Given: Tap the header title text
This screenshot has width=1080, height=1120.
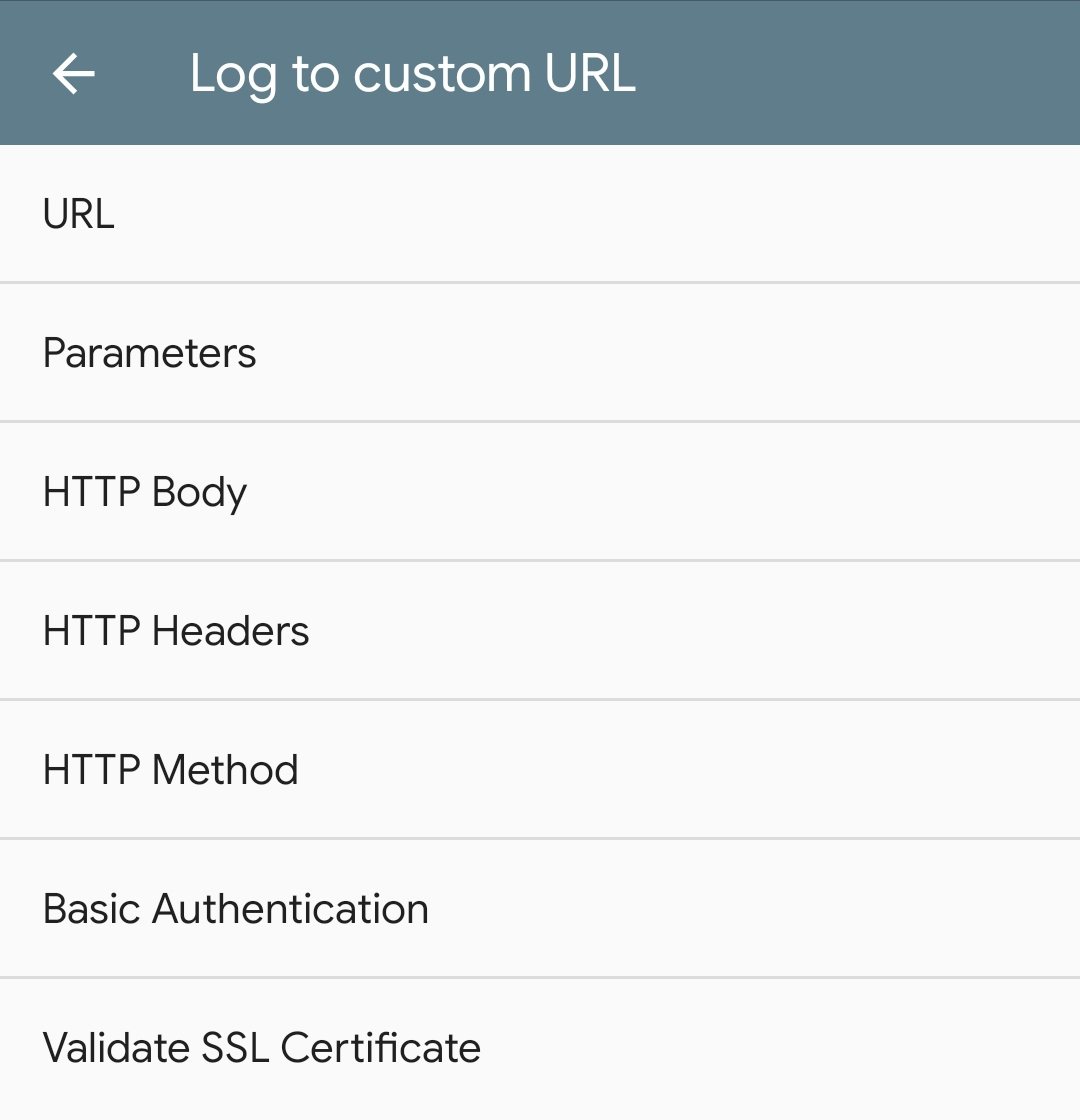Looking at the screenshot, I should coord(412,74).
